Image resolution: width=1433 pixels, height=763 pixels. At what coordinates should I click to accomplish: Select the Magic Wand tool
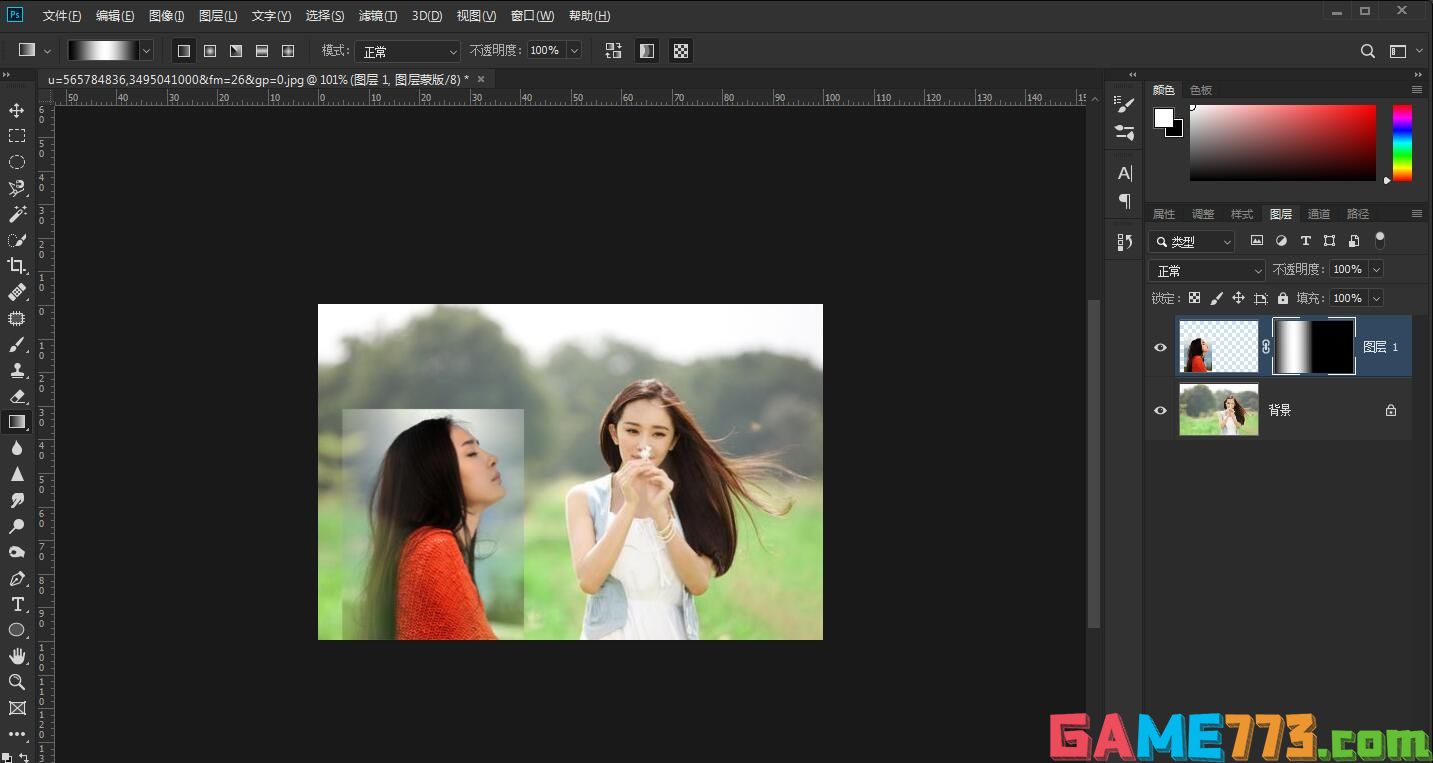coord(17,214)
